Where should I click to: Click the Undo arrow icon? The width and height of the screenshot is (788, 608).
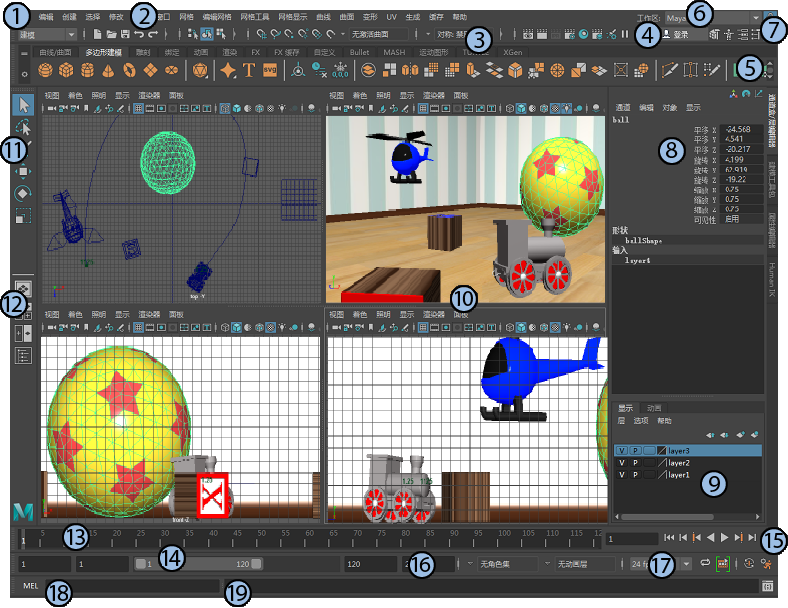click(139, 34)
